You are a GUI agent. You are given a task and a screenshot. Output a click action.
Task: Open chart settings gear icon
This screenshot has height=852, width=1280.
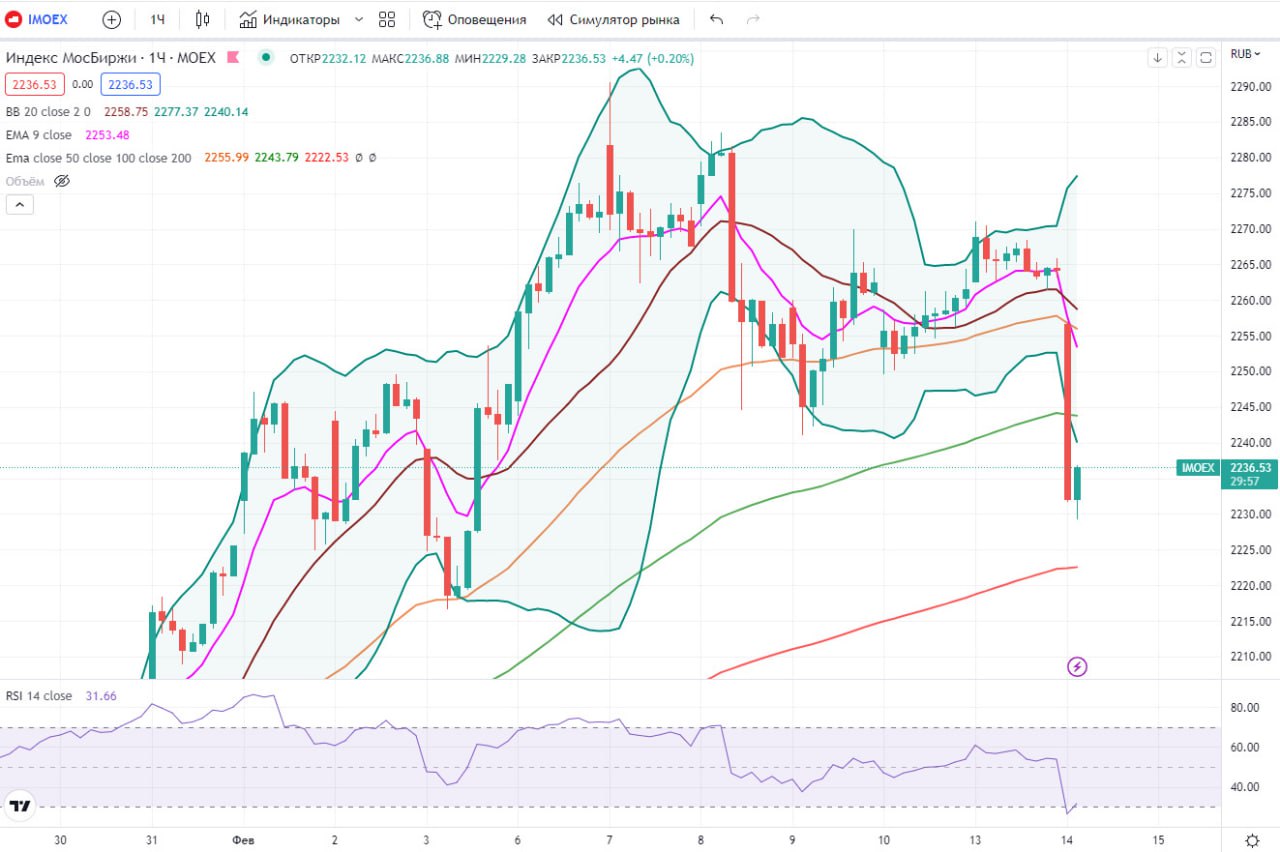(1252, 840)
